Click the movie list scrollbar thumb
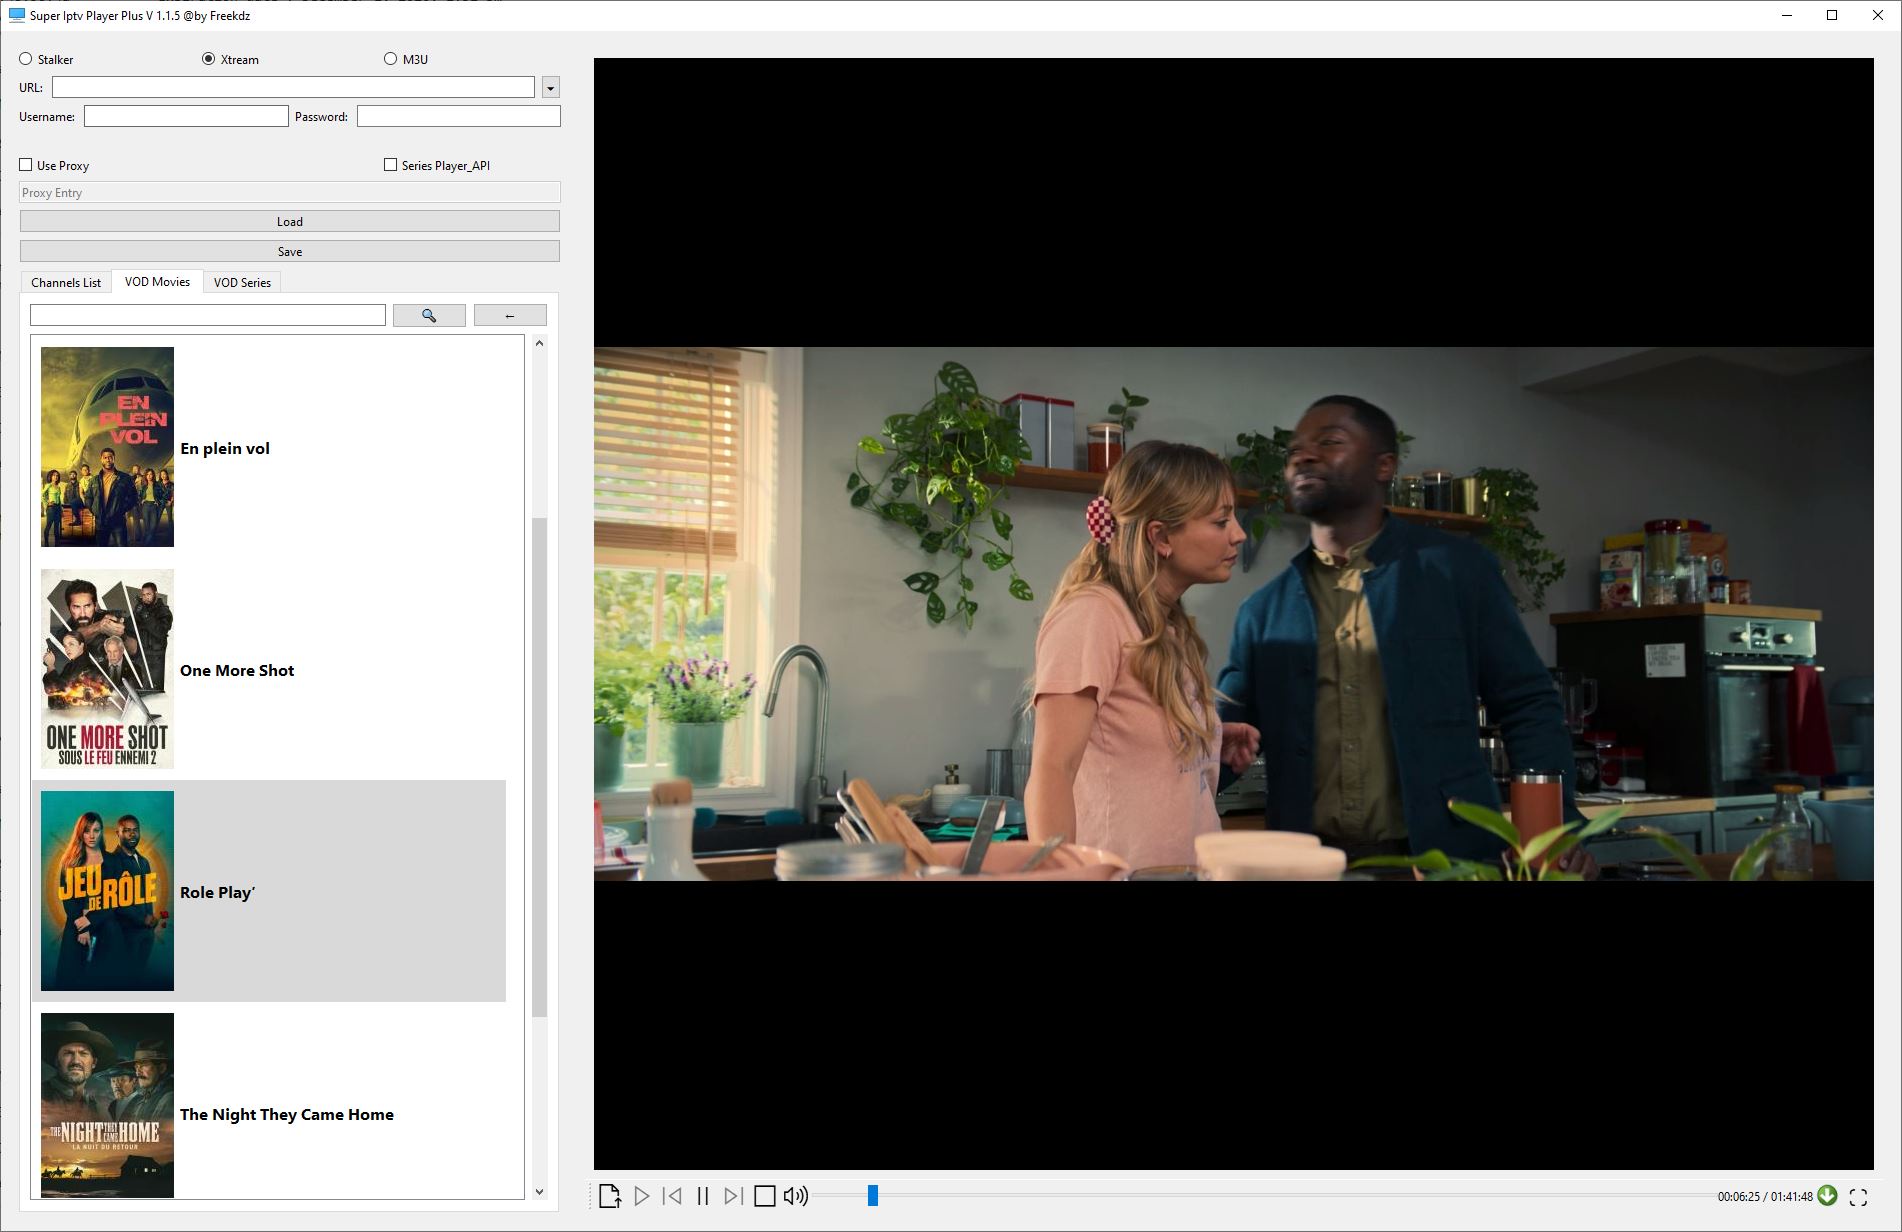 540,767
